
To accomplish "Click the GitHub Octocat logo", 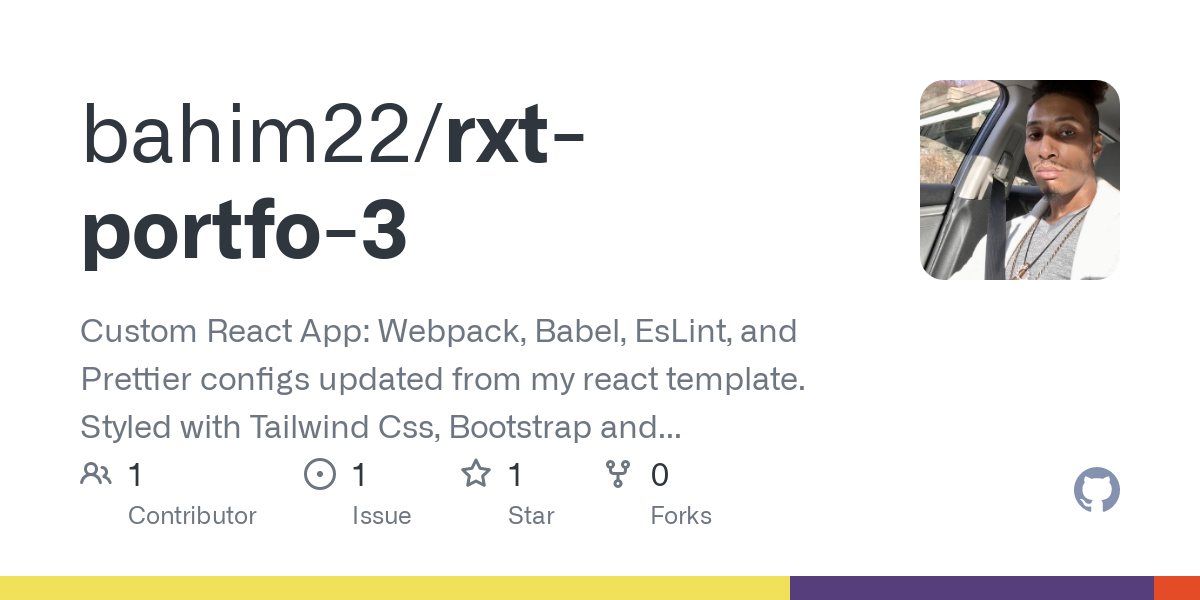I will pyautogui.click(x=1097, y=491).
